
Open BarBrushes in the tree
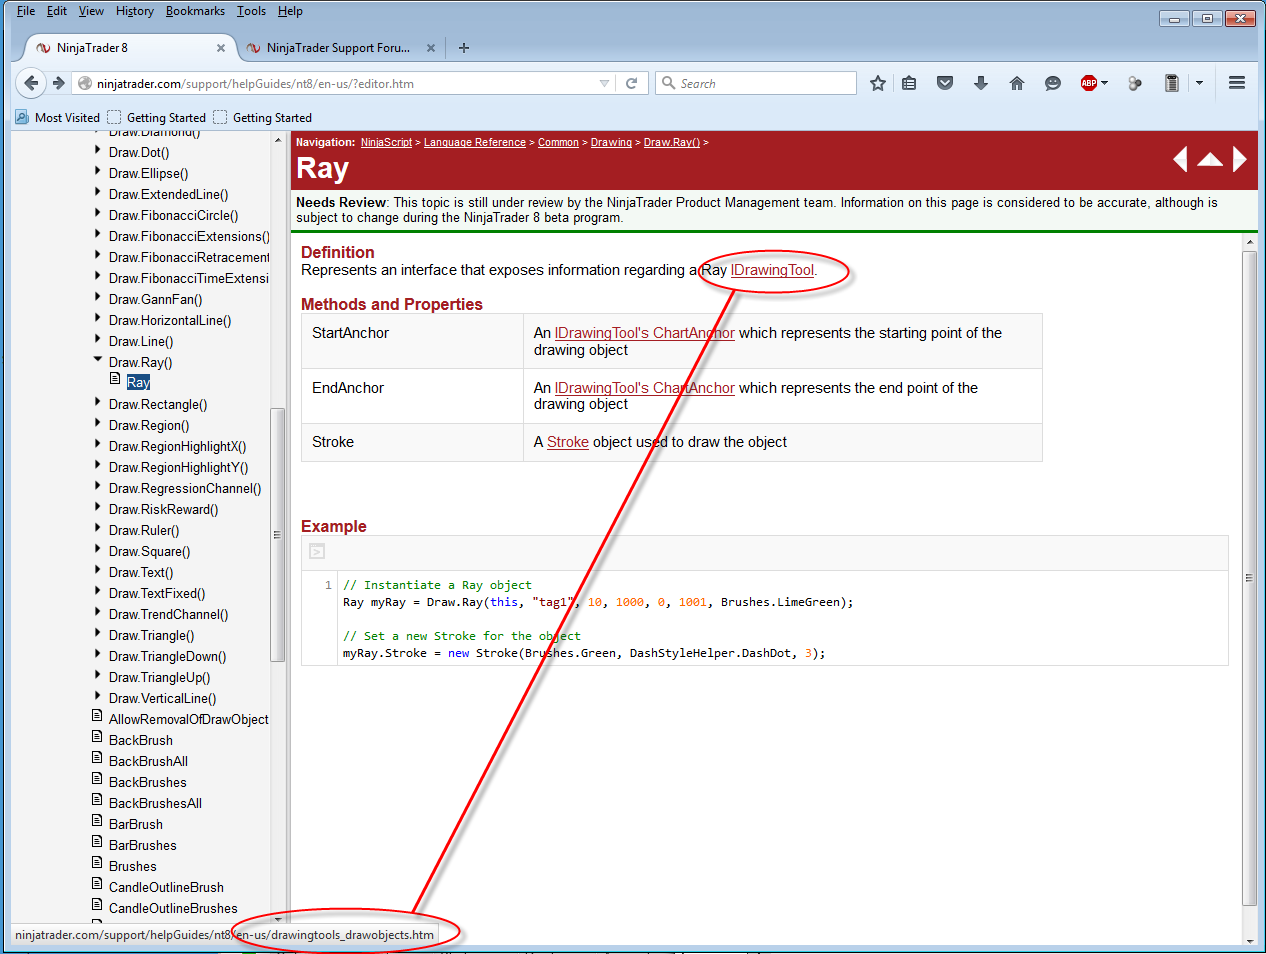[x=143, y=845]
